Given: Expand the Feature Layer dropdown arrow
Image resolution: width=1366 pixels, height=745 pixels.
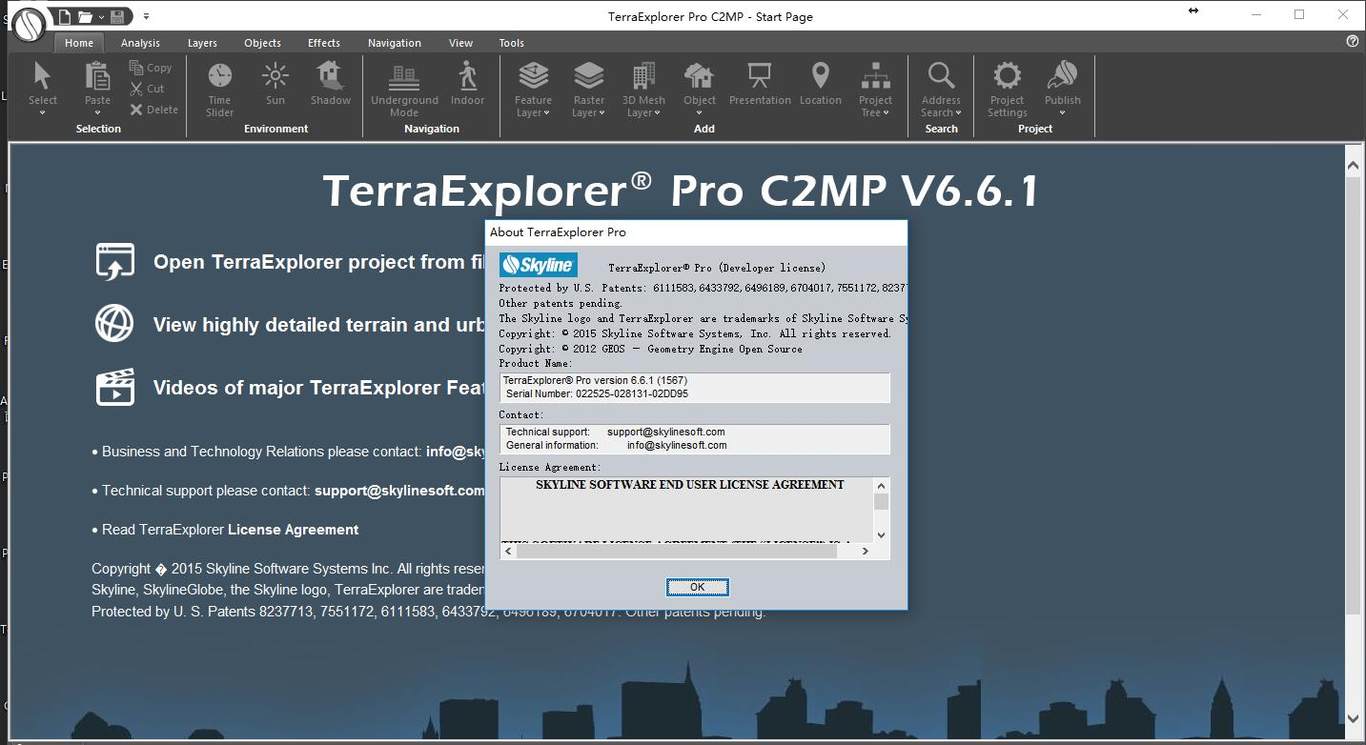Looking at the screenshot, I should pos(547,113).
